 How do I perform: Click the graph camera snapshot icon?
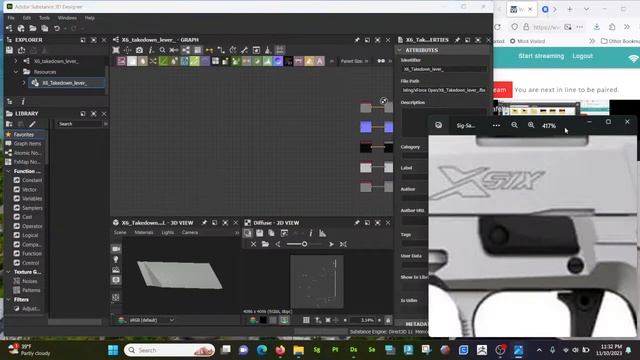pyautogui.click(x=139, y=50)
